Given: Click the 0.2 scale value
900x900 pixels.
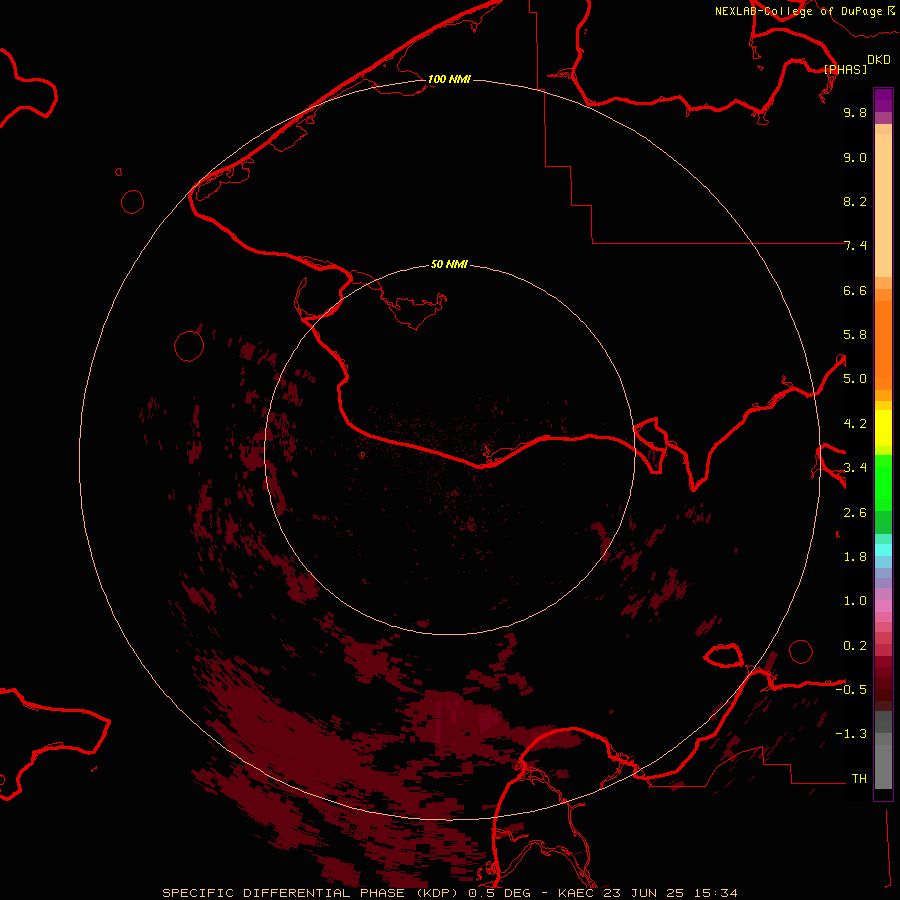Looking at the screenshot, I should 855,646.
